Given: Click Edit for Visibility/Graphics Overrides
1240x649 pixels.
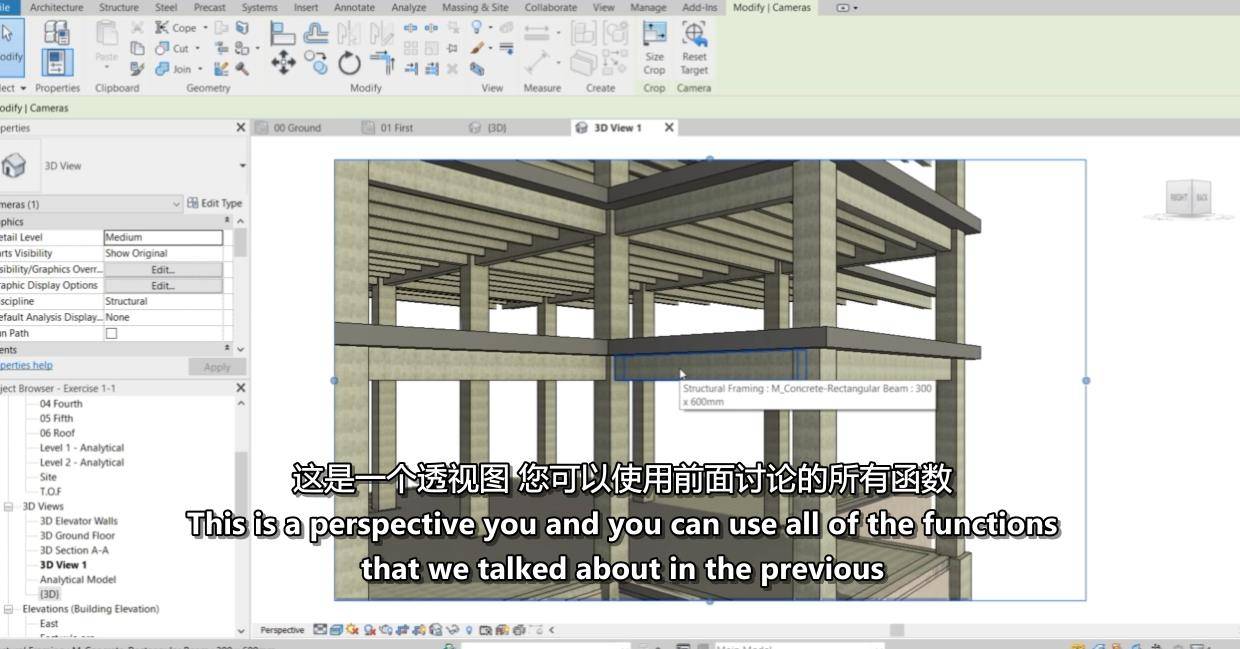Looking at the screenshot, I should point(163,269).
